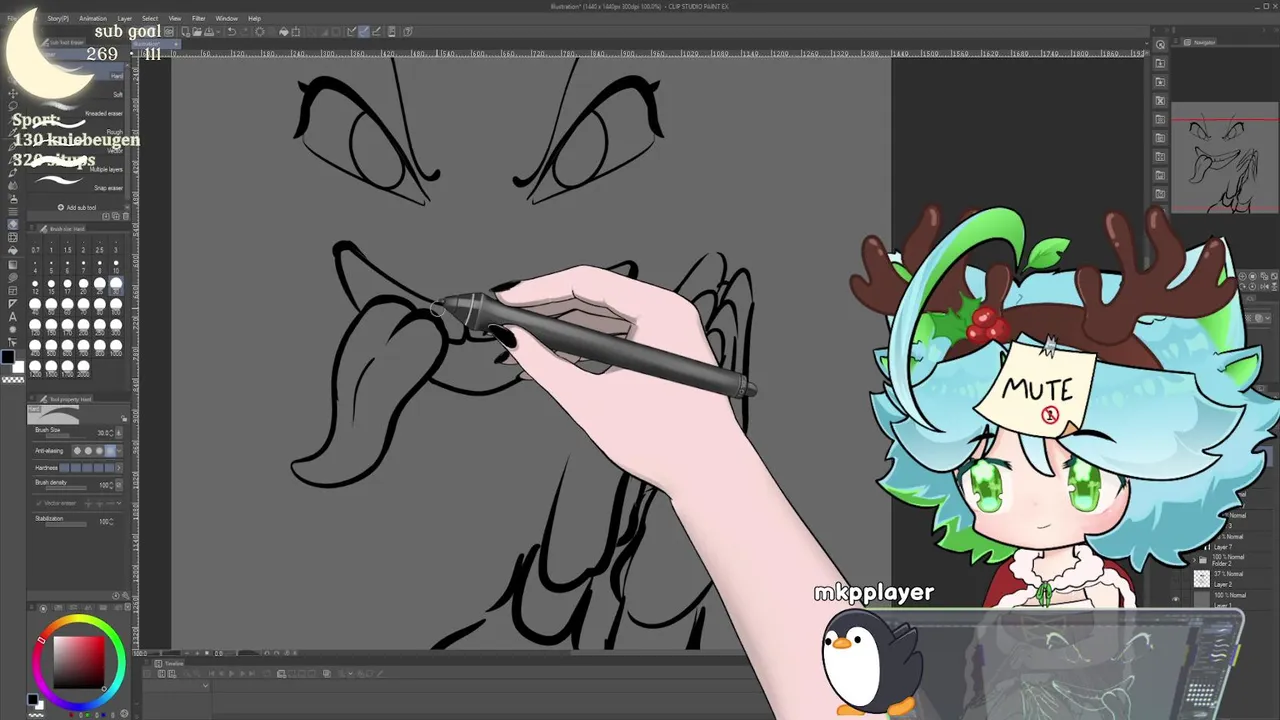Choose the Kneaded eraser sub tool

(x=78, y=113)
